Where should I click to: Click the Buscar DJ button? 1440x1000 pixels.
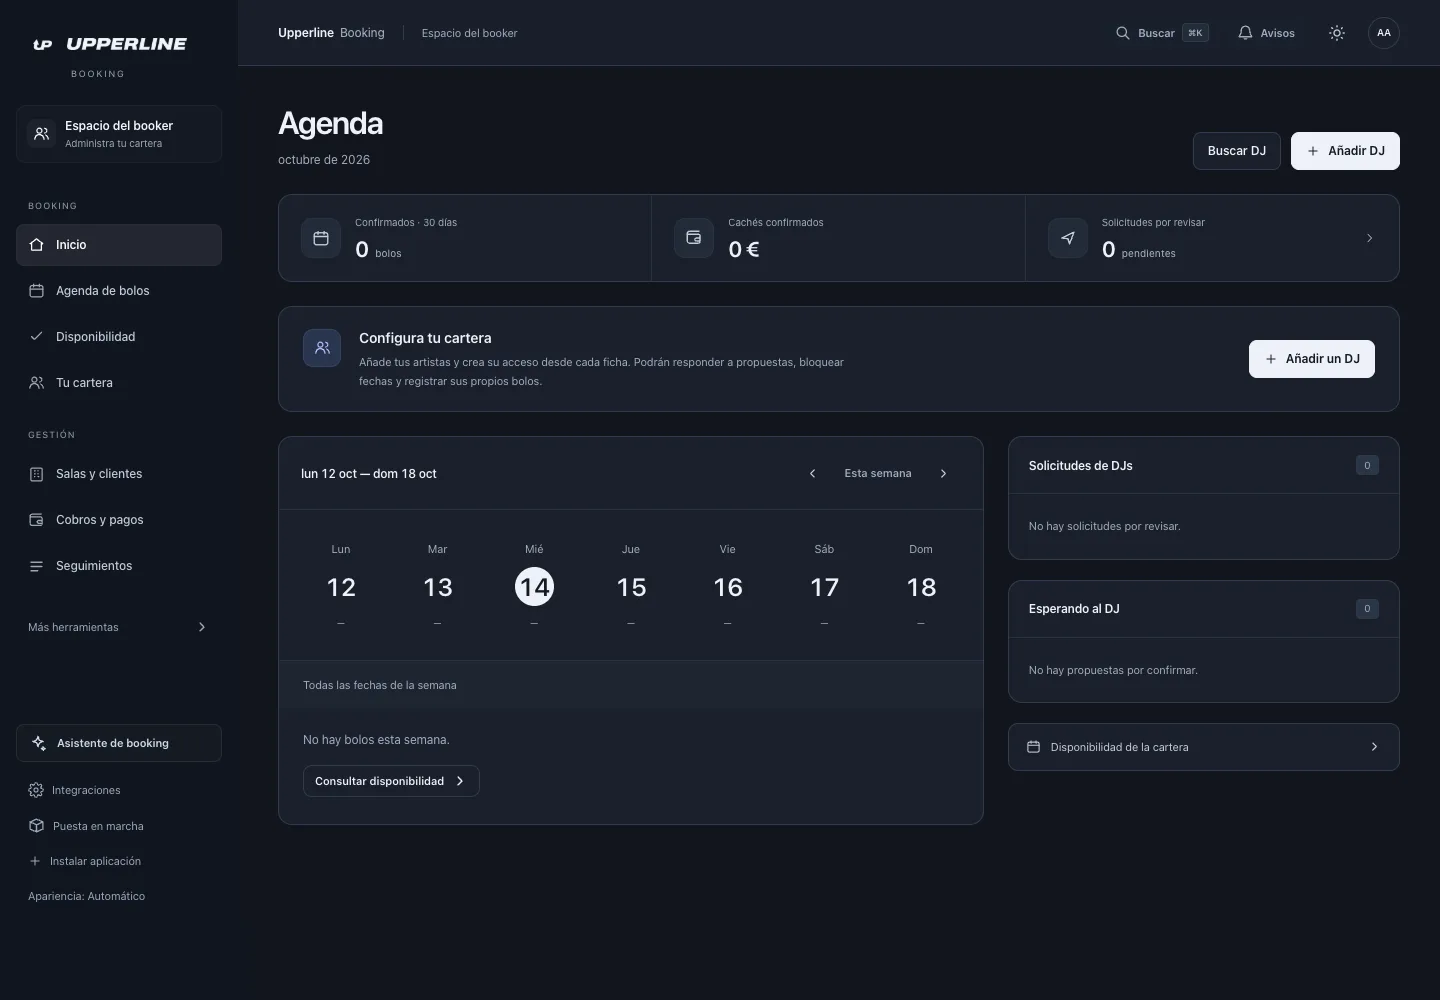point(1237,151)
